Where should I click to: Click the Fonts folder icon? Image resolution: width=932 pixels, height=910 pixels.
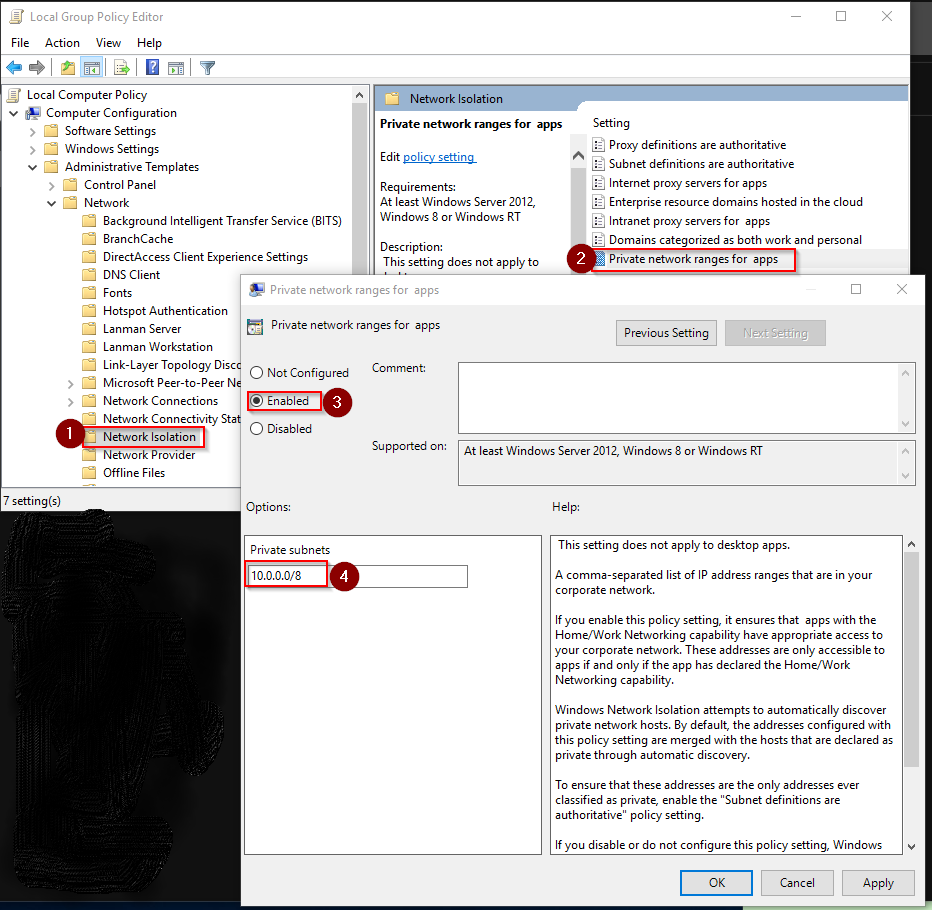coord(89,293)
